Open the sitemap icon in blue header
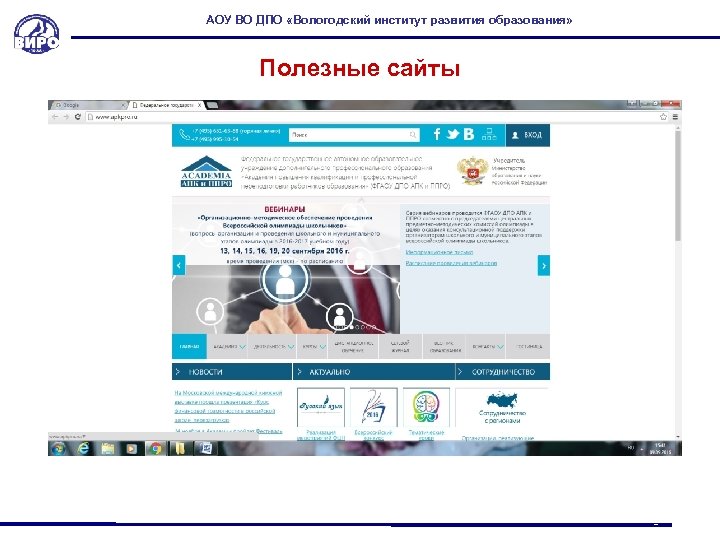 coord(489,134)
